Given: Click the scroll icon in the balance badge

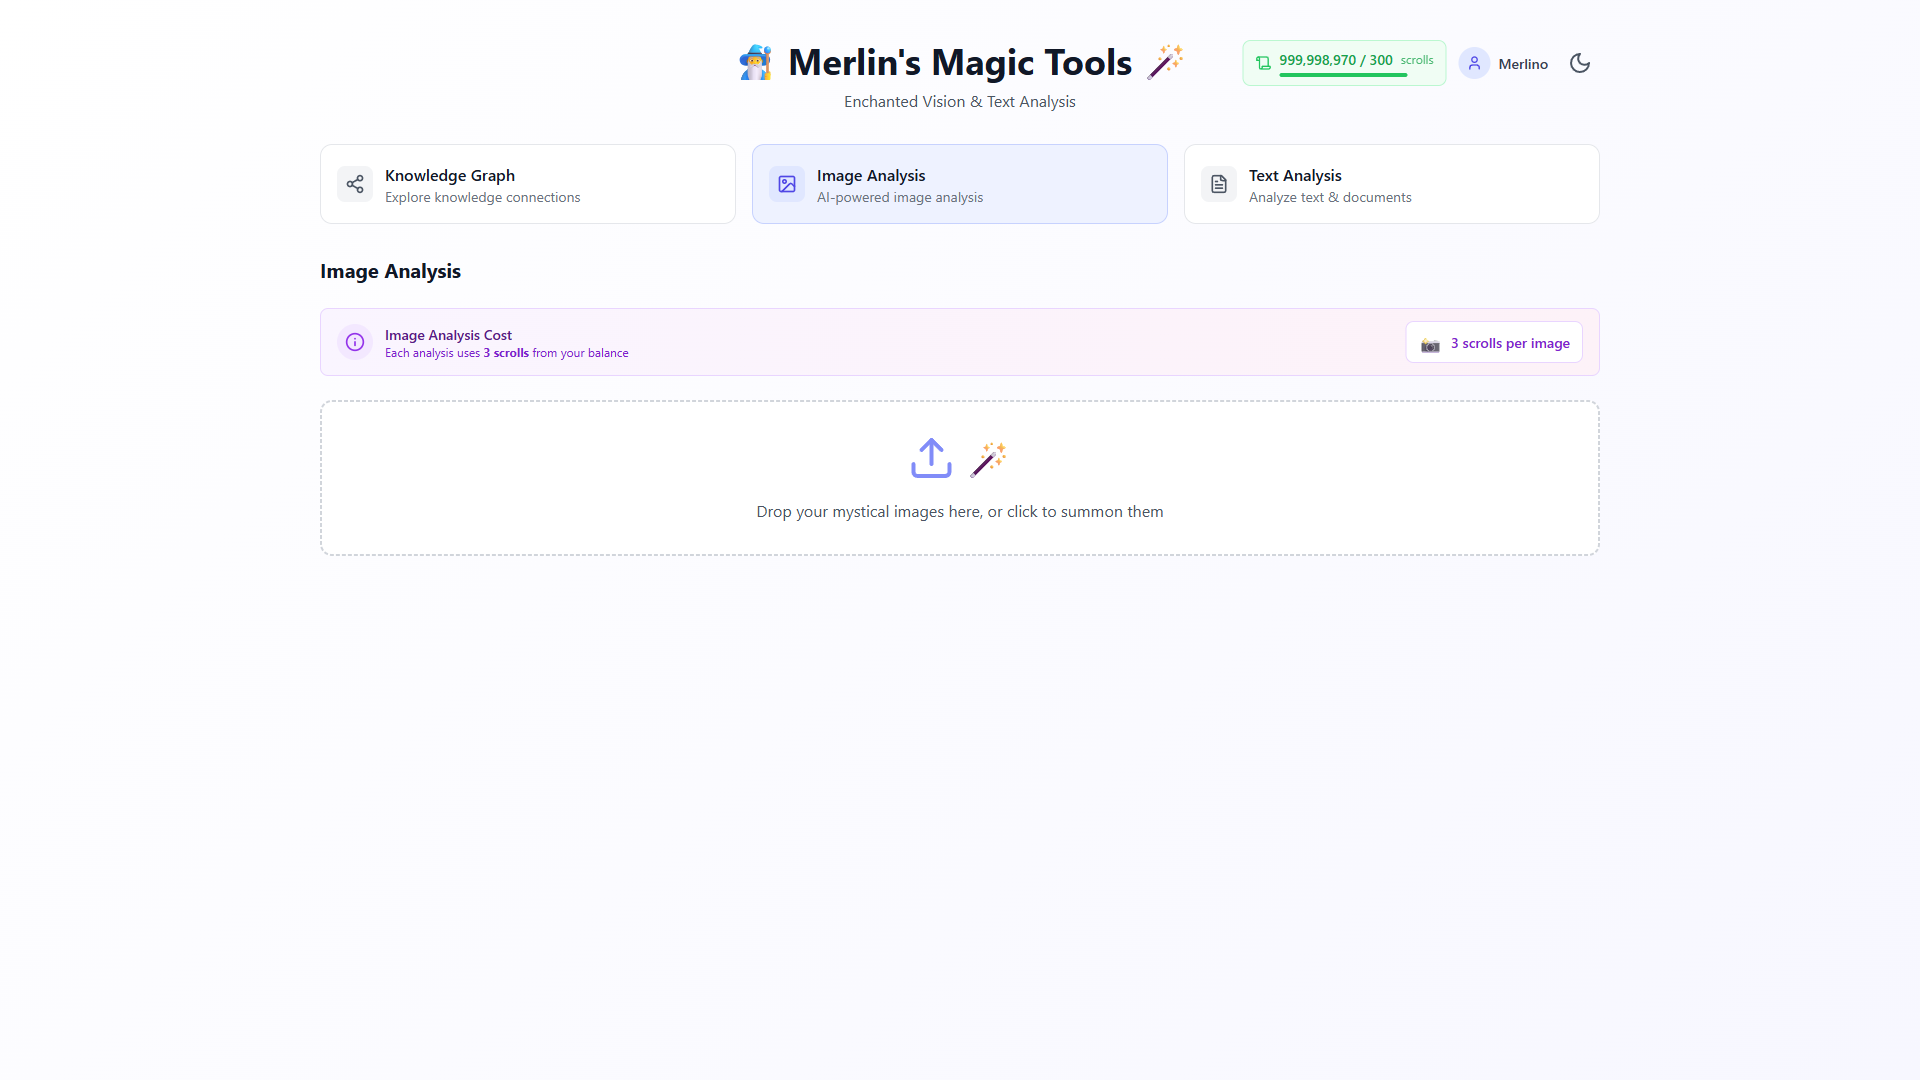Looking at the screenshot, I should [1263, 63].
